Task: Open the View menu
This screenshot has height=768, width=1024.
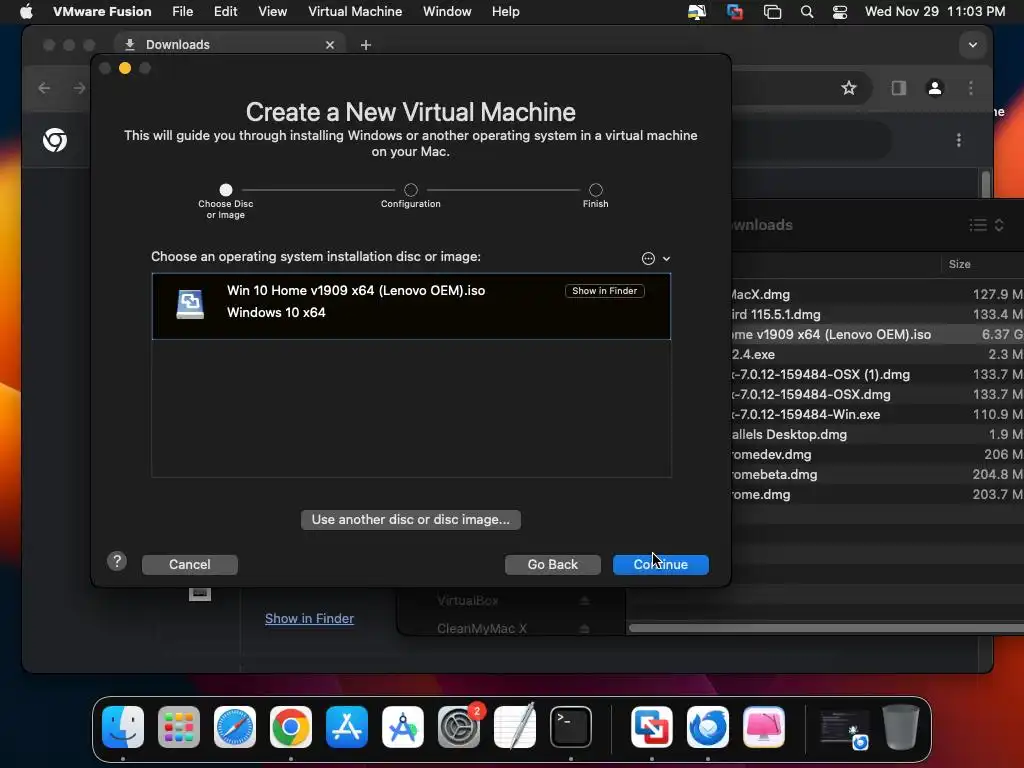Action: [272, 12]
